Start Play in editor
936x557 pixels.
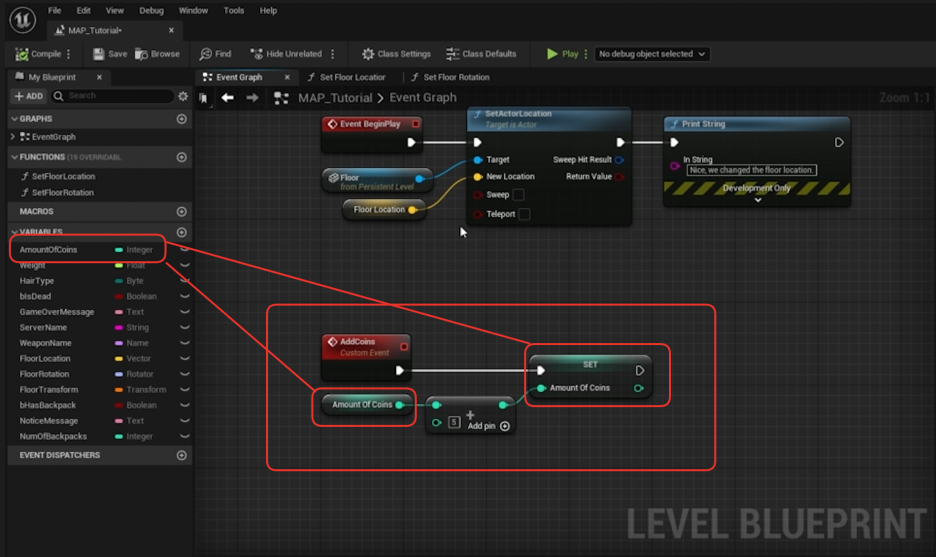click(562, 54)
